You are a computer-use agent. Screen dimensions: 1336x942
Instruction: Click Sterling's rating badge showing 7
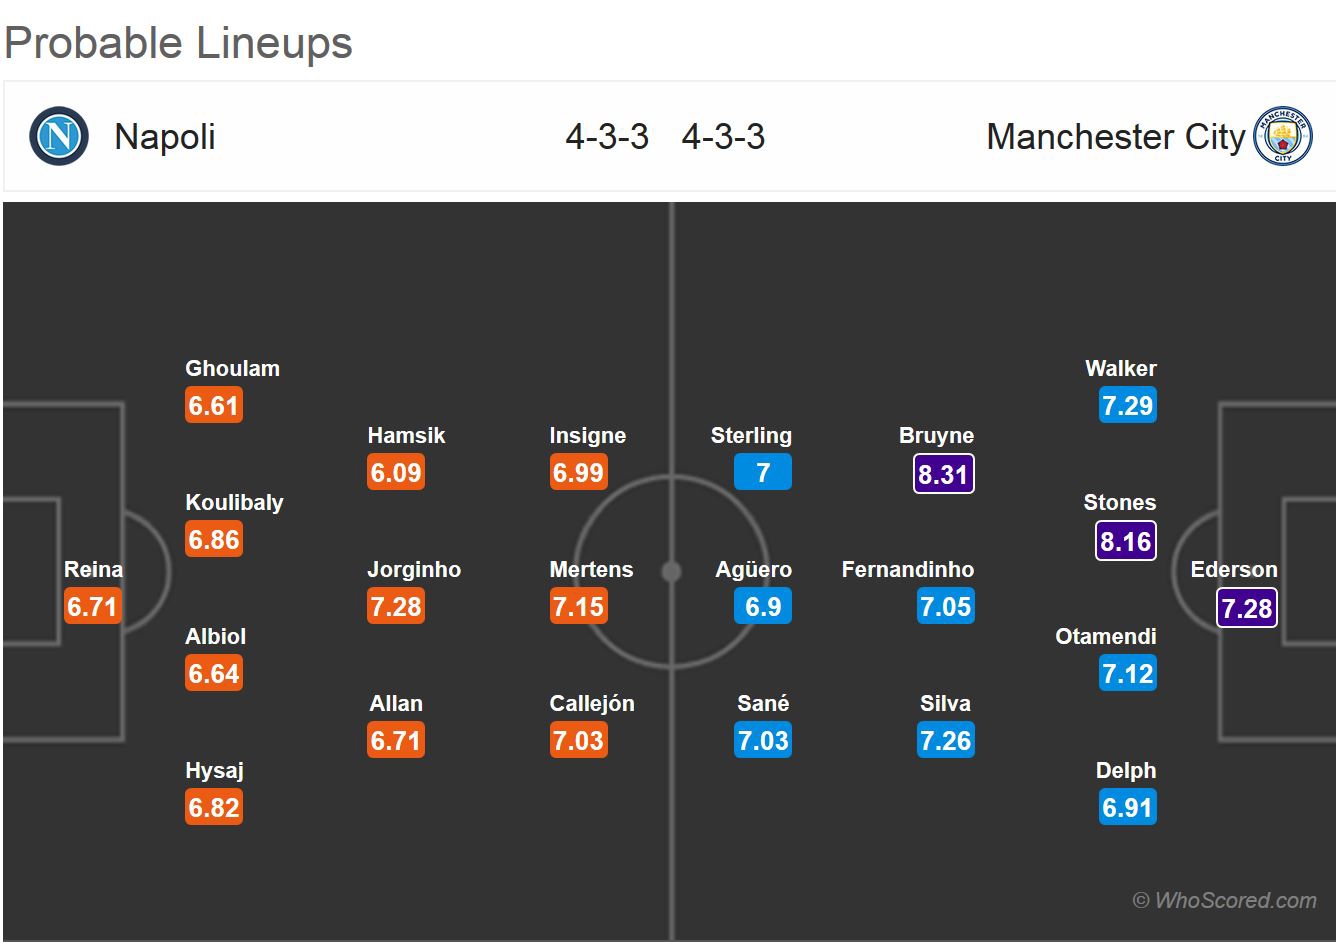763,473
